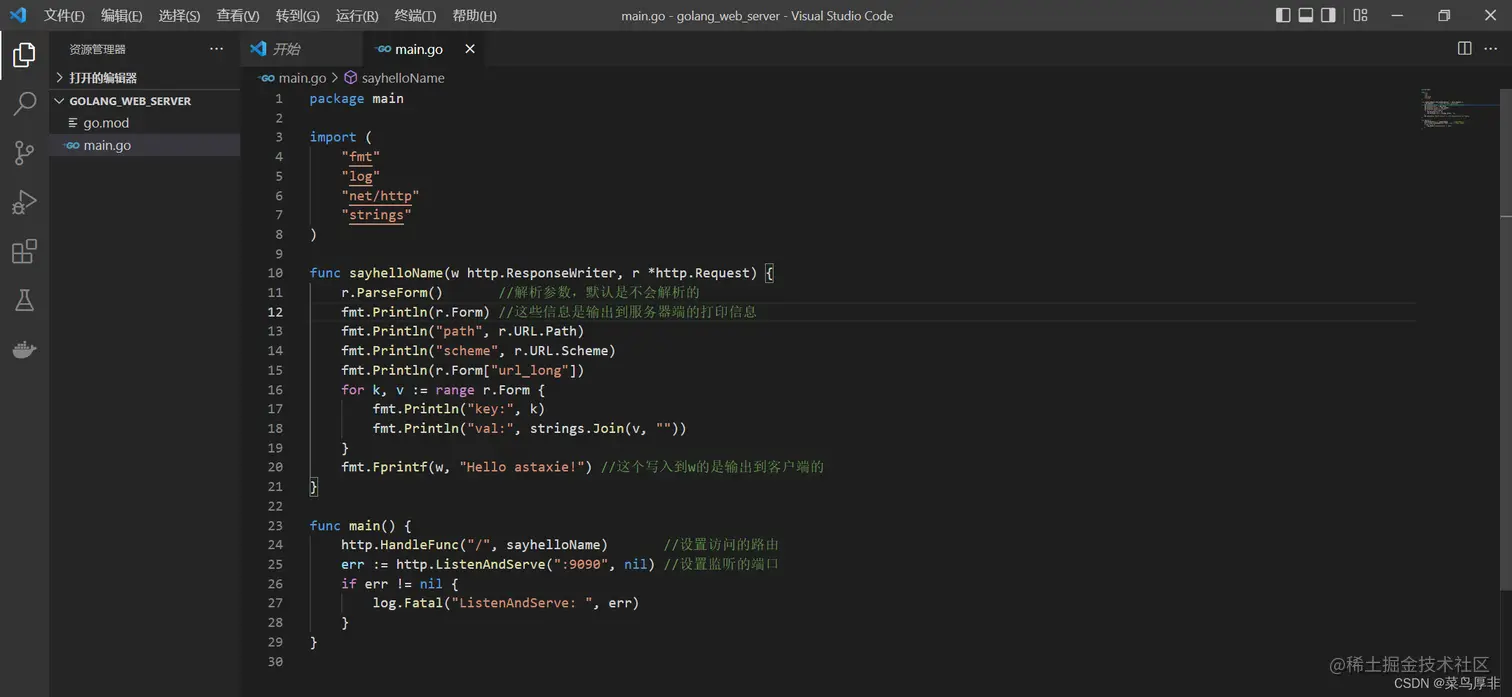Viewport: 1512px width, 697px height.
Task: Click the "net/http" import string
Action: pyautogui.click(x=380, y=196)
